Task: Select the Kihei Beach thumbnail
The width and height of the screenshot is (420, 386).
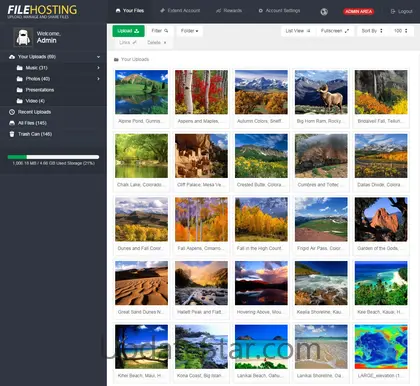Action: (141, 347)
